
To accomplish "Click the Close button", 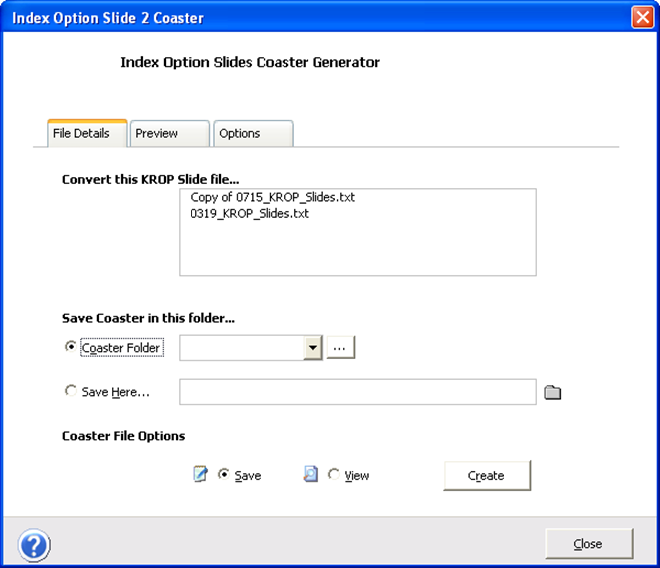I will [x=589, y=544].
